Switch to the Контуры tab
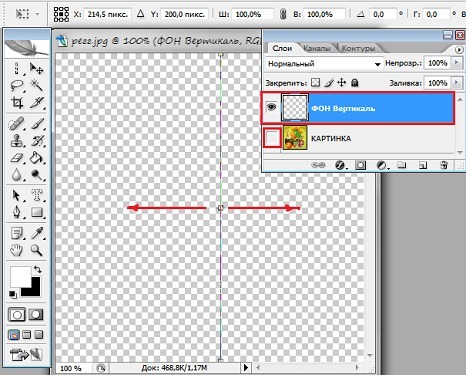 358,48
